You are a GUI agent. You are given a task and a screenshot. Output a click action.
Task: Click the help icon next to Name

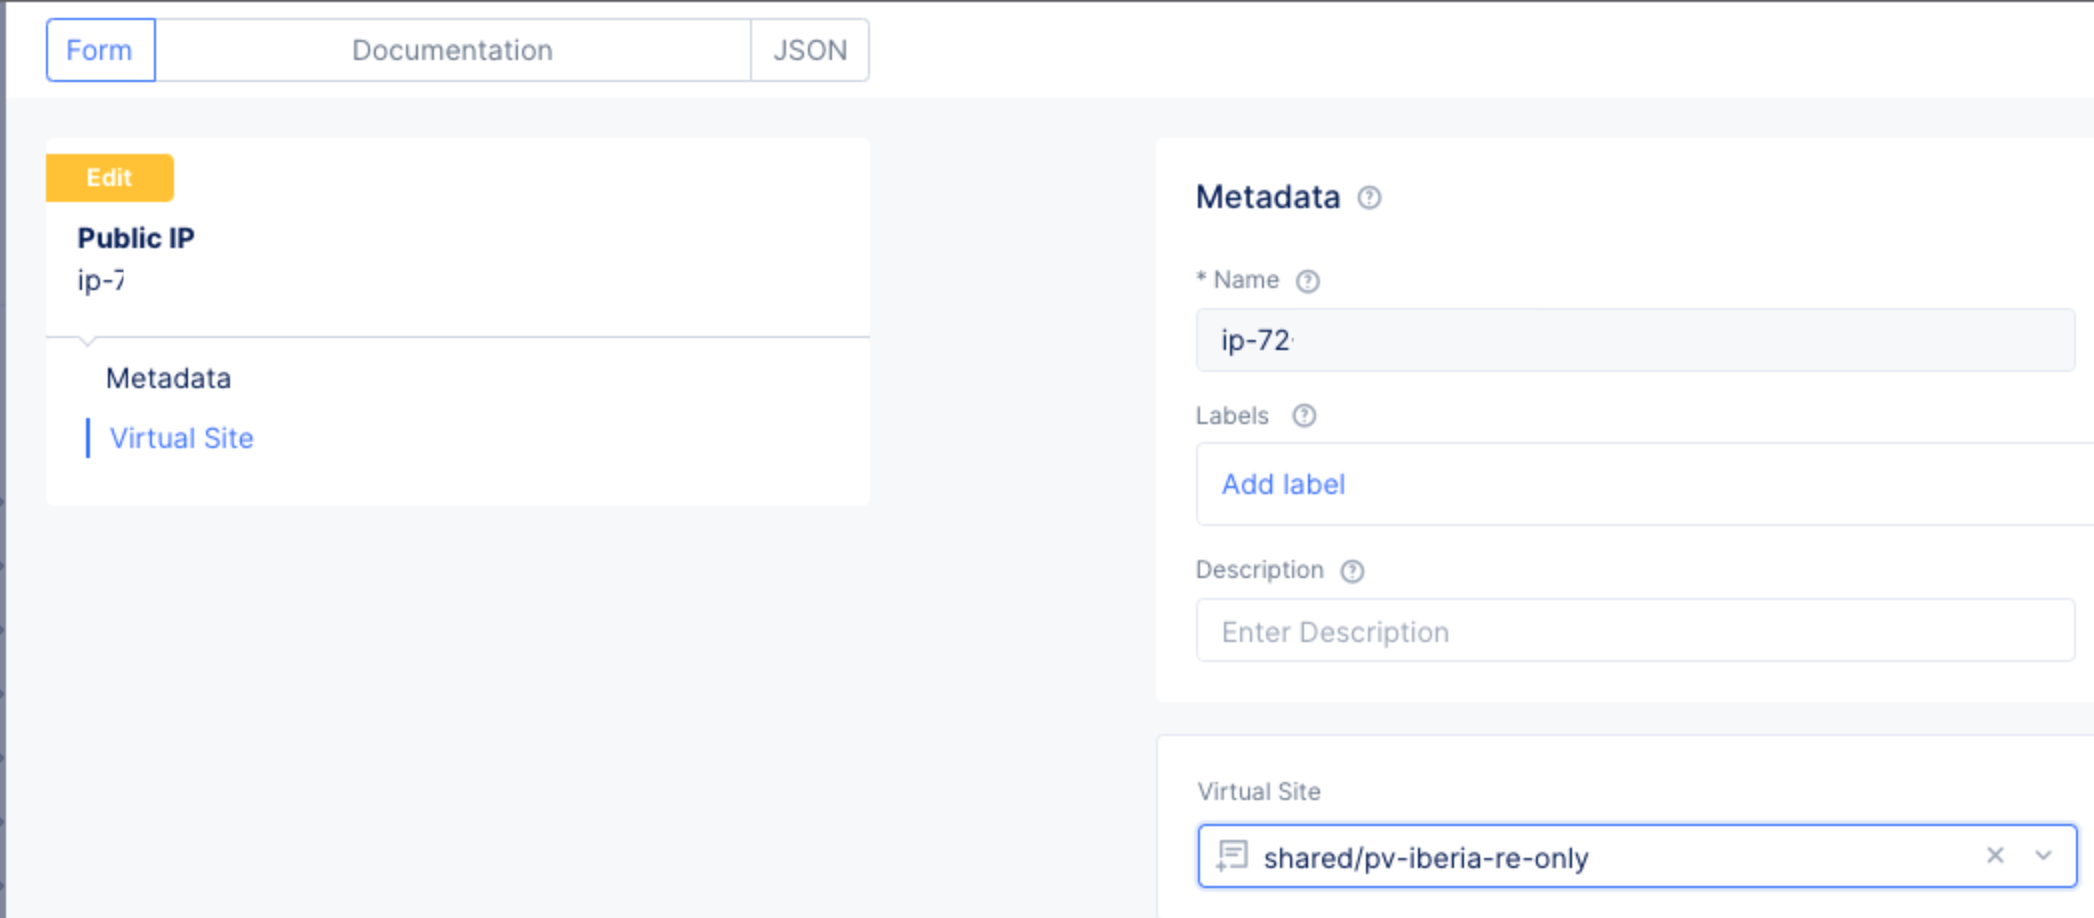coord(1307,281)
